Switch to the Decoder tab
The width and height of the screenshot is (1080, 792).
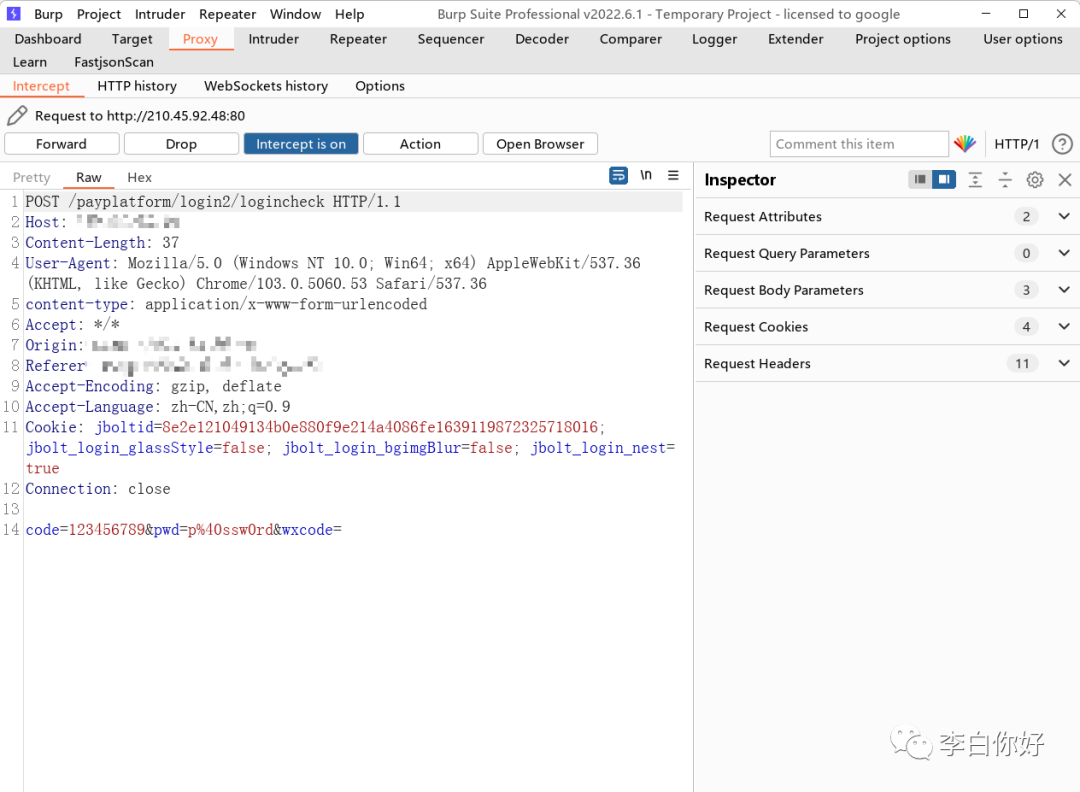[x=542, y=39]
